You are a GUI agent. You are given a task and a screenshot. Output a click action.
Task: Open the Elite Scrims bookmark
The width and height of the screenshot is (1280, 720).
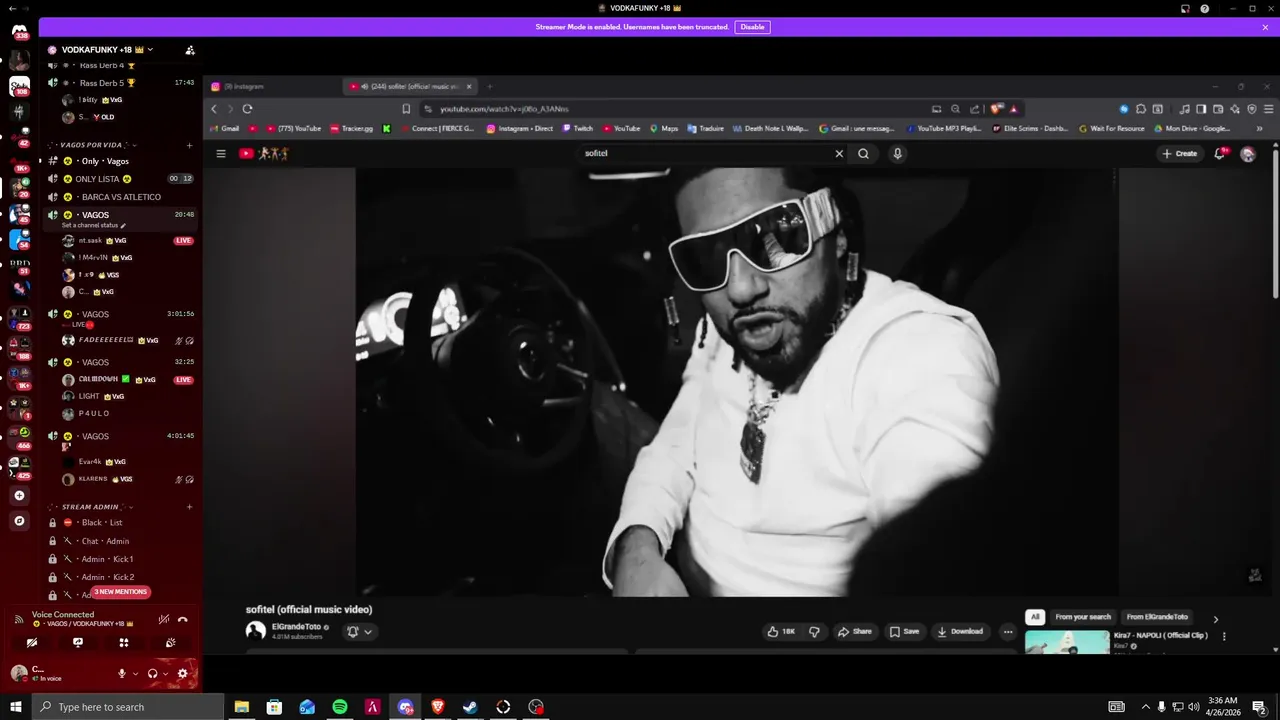point(1030,128)
